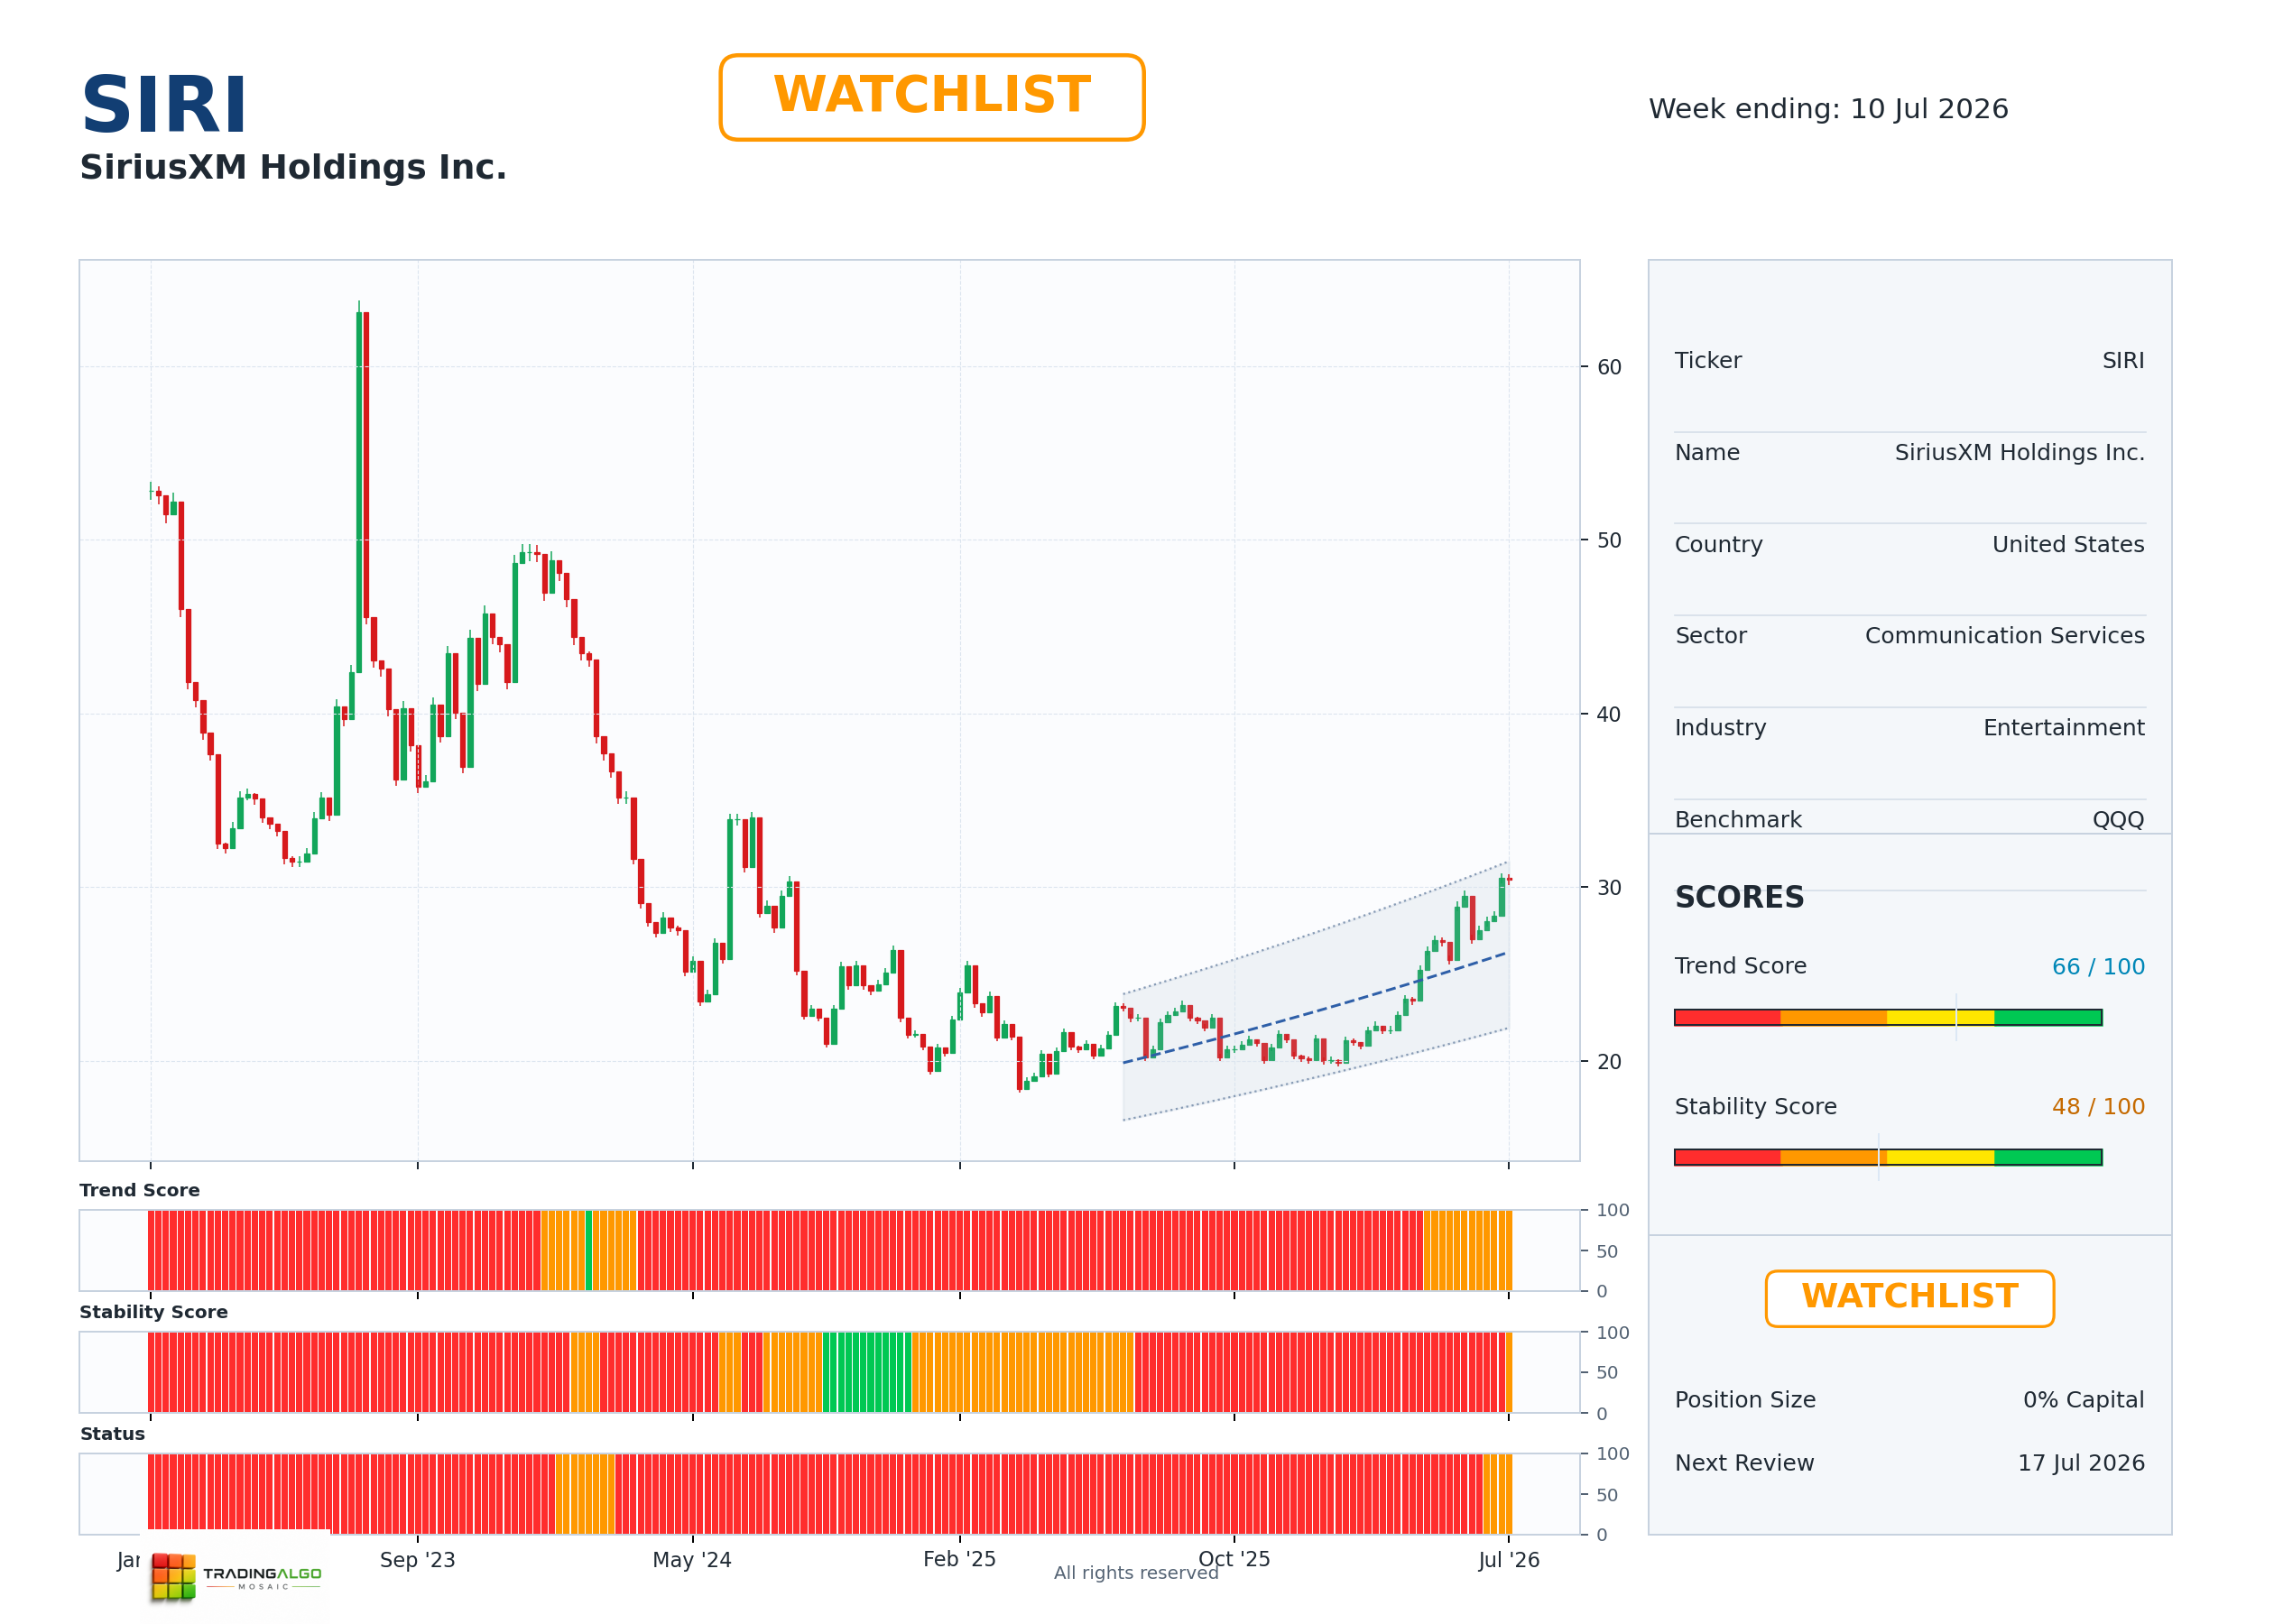Screen dimensions: 2274x1624
Task: Click the 30 price axis label
Action: pyautogui.click(x=1609, y=887)
